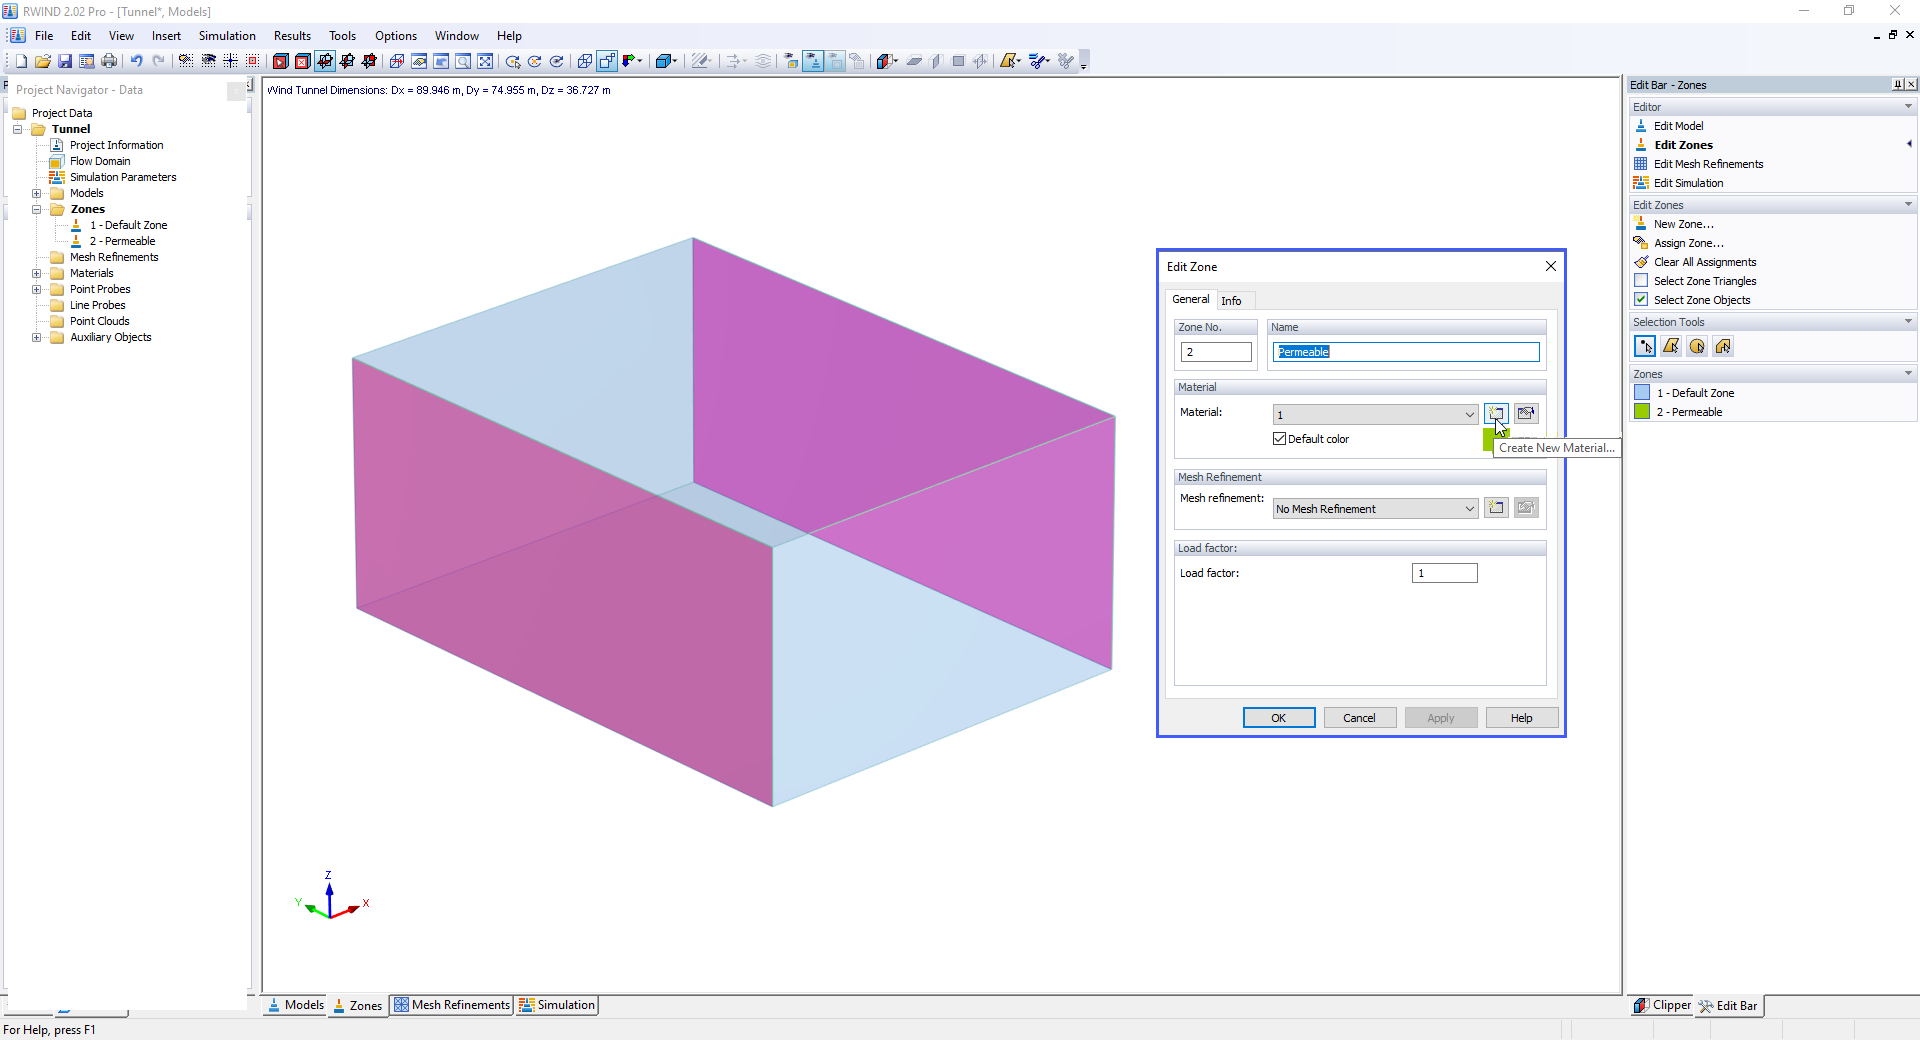The image size is (1920, 1040).
Task: Switch to the Clipper tab
Action: pos(1662,1005)
